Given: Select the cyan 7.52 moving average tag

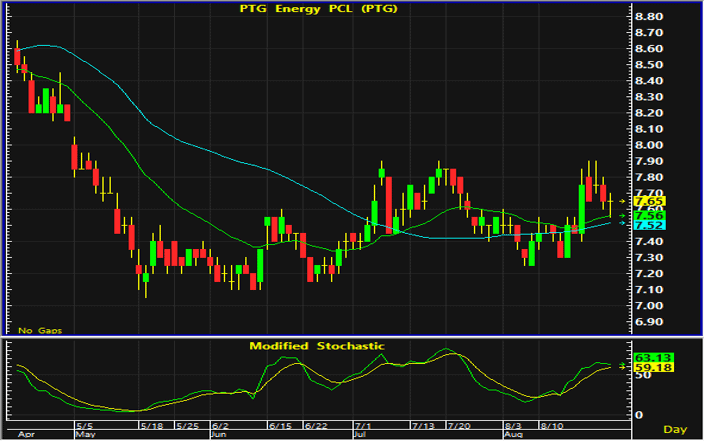Looking at the screenshot, I should point(649,225).
